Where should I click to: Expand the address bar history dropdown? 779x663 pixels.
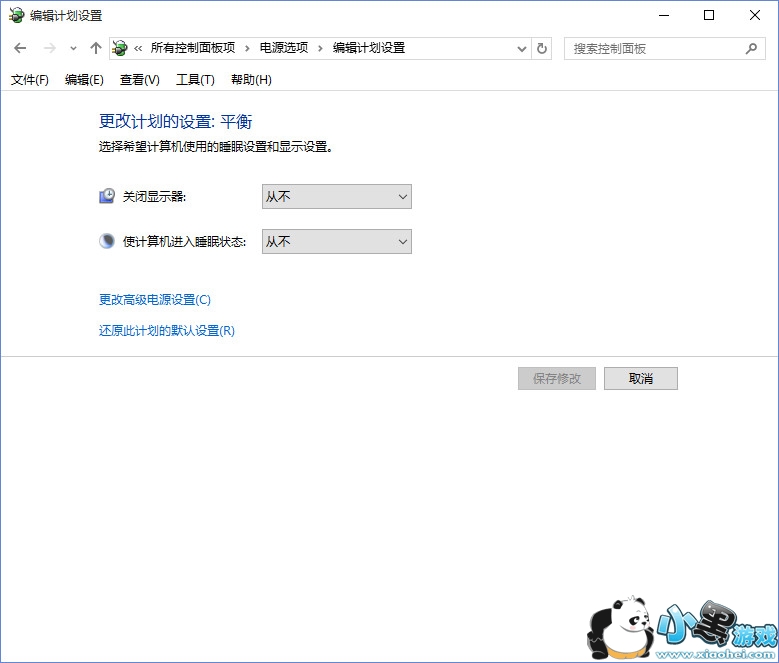point(522,49)
